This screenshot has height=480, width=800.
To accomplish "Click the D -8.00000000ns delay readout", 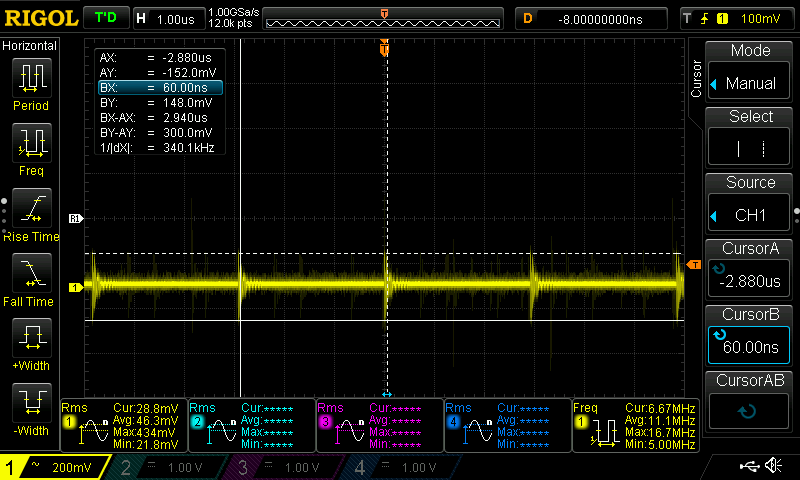I will (x=591, y=19).
